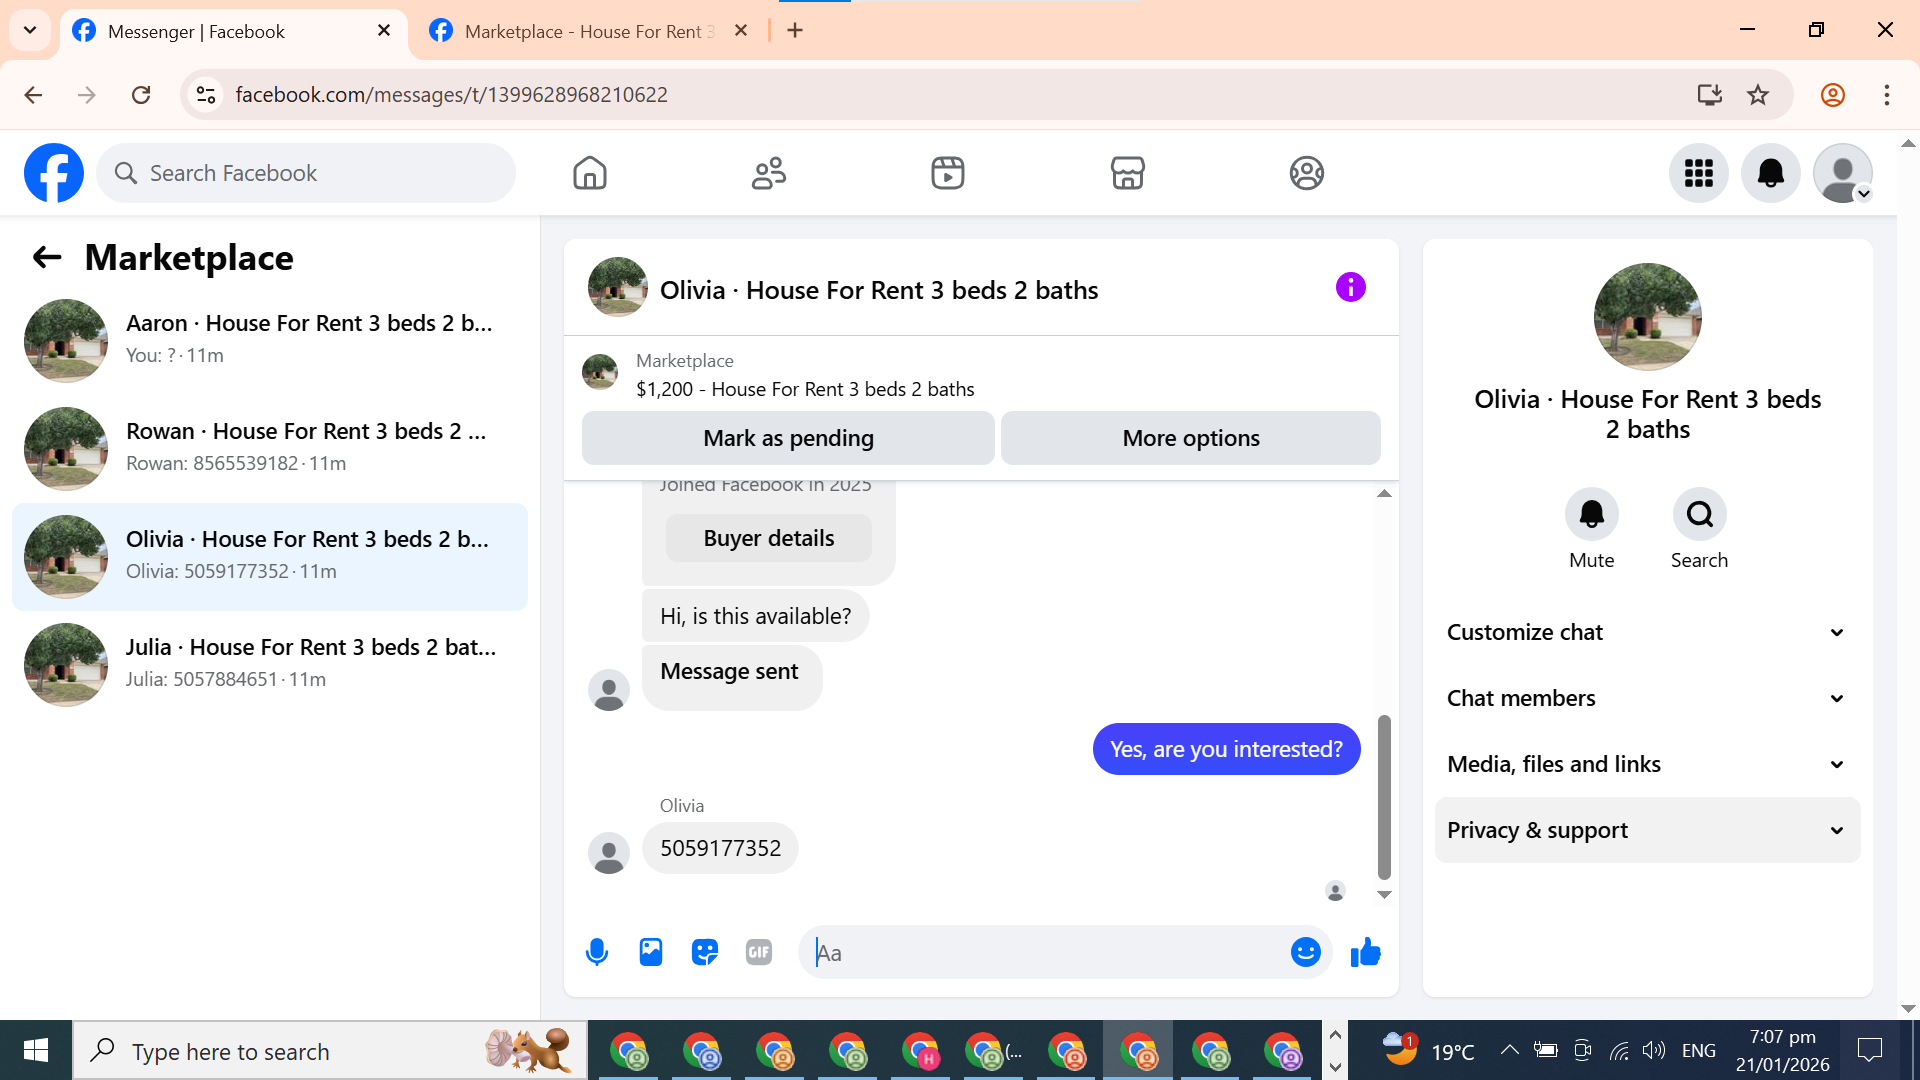Image resolution: width=1920 pixels, height=1080 pixels.
Task: Click the Buyer details button
Action: click(768, 538)
